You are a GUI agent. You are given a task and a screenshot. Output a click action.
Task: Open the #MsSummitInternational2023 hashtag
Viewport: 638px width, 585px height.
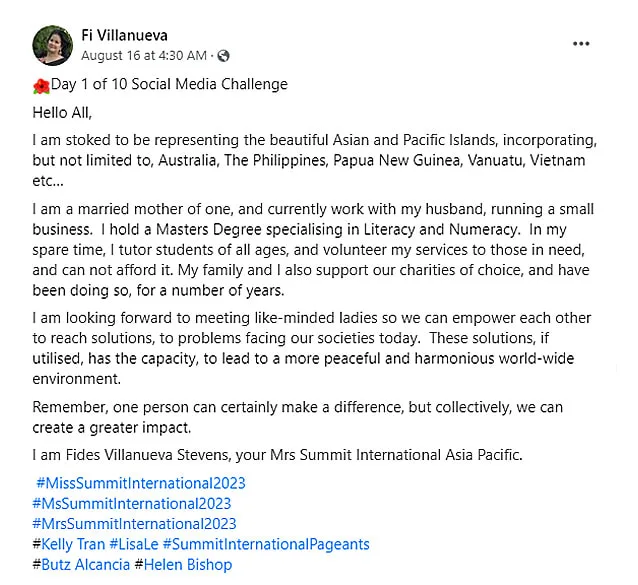(132, 504)
